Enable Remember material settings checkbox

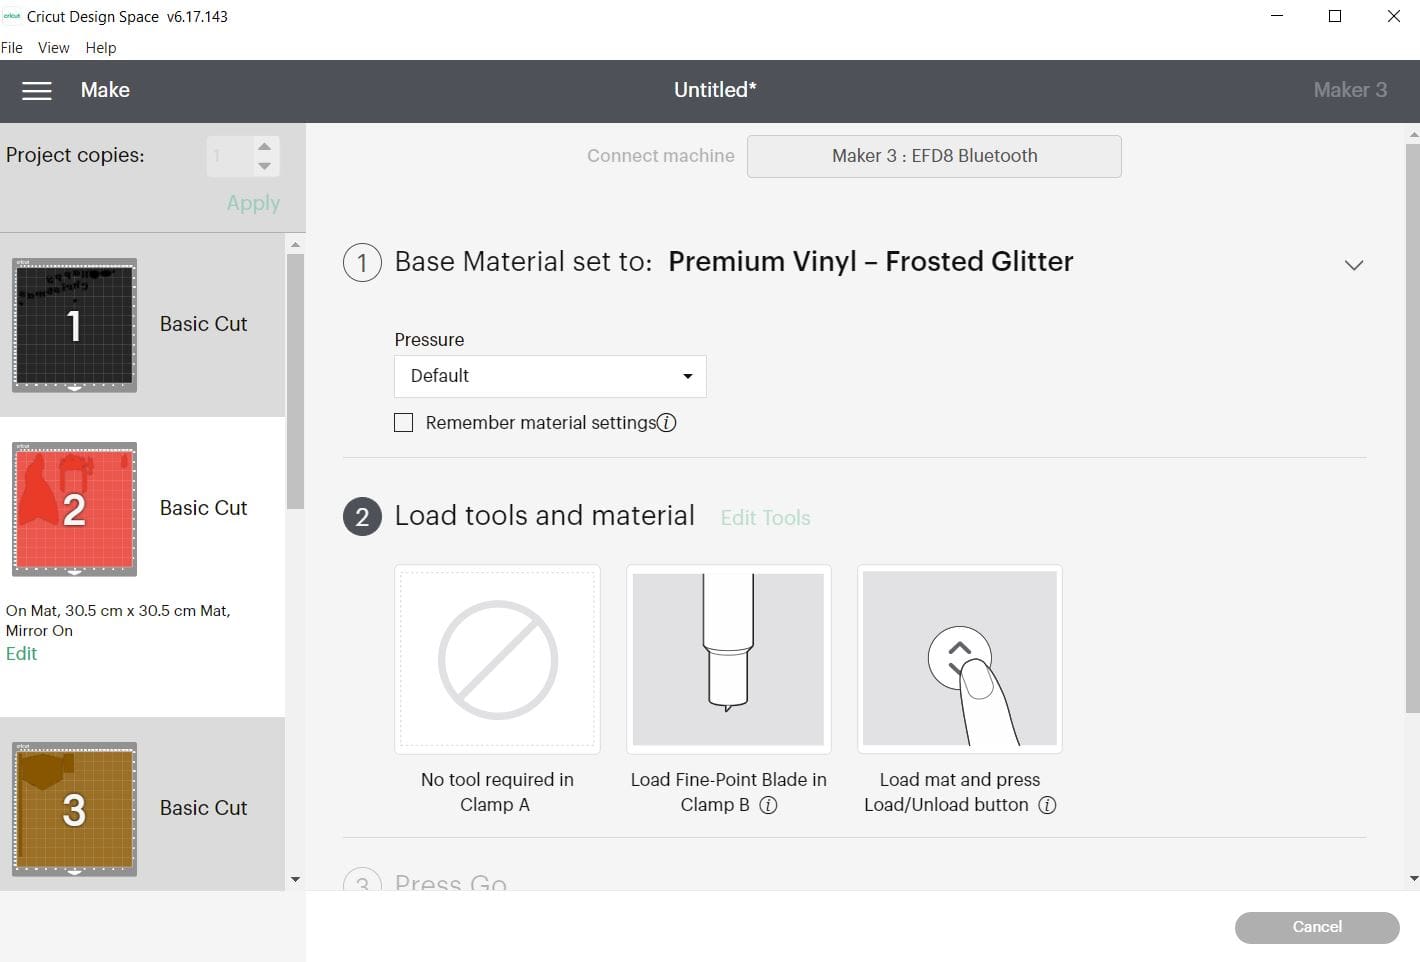(404, 423)
